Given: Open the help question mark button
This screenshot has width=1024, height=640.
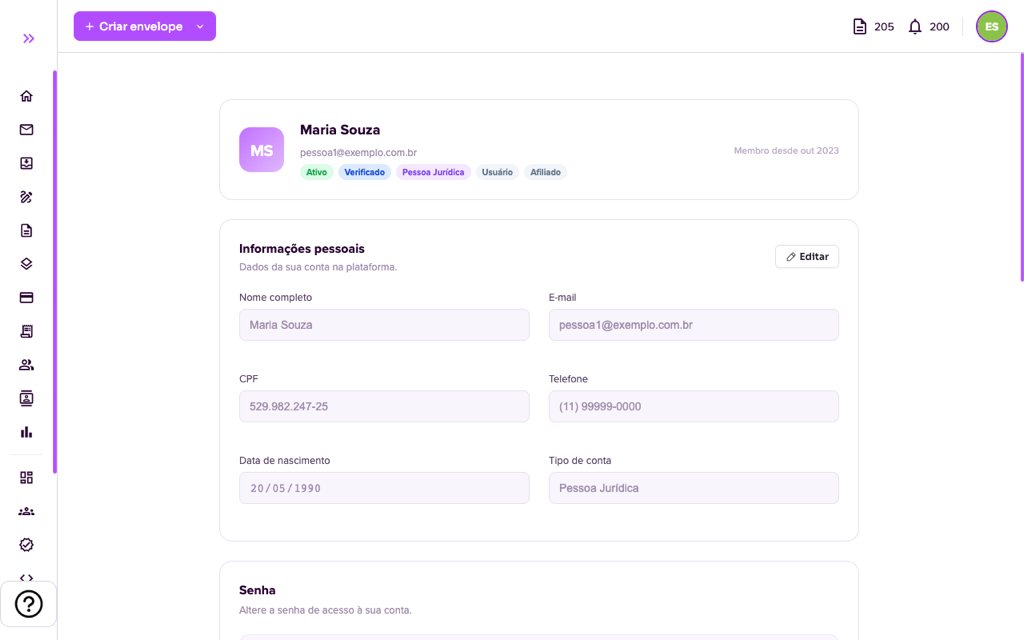Looking at the screenshot, I should (x=29, y=604).
